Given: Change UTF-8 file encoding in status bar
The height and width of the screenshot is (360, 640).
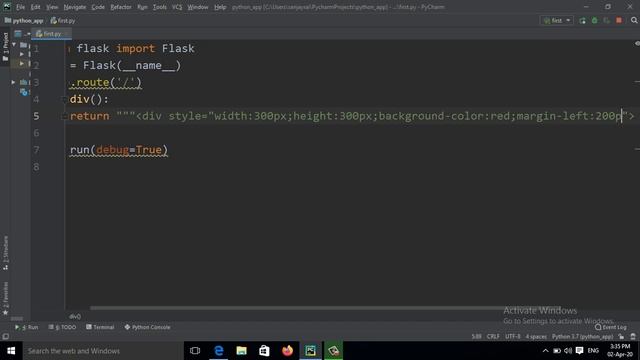Looking at the screenshot, I should coord(513,337).
